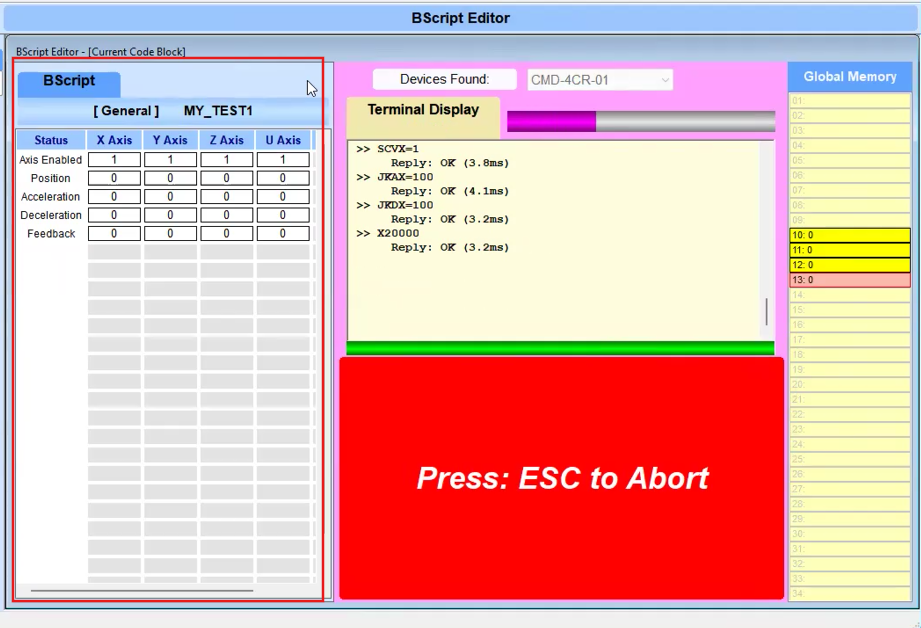
Task: Click the Position row label
Action: coord(51,178)
